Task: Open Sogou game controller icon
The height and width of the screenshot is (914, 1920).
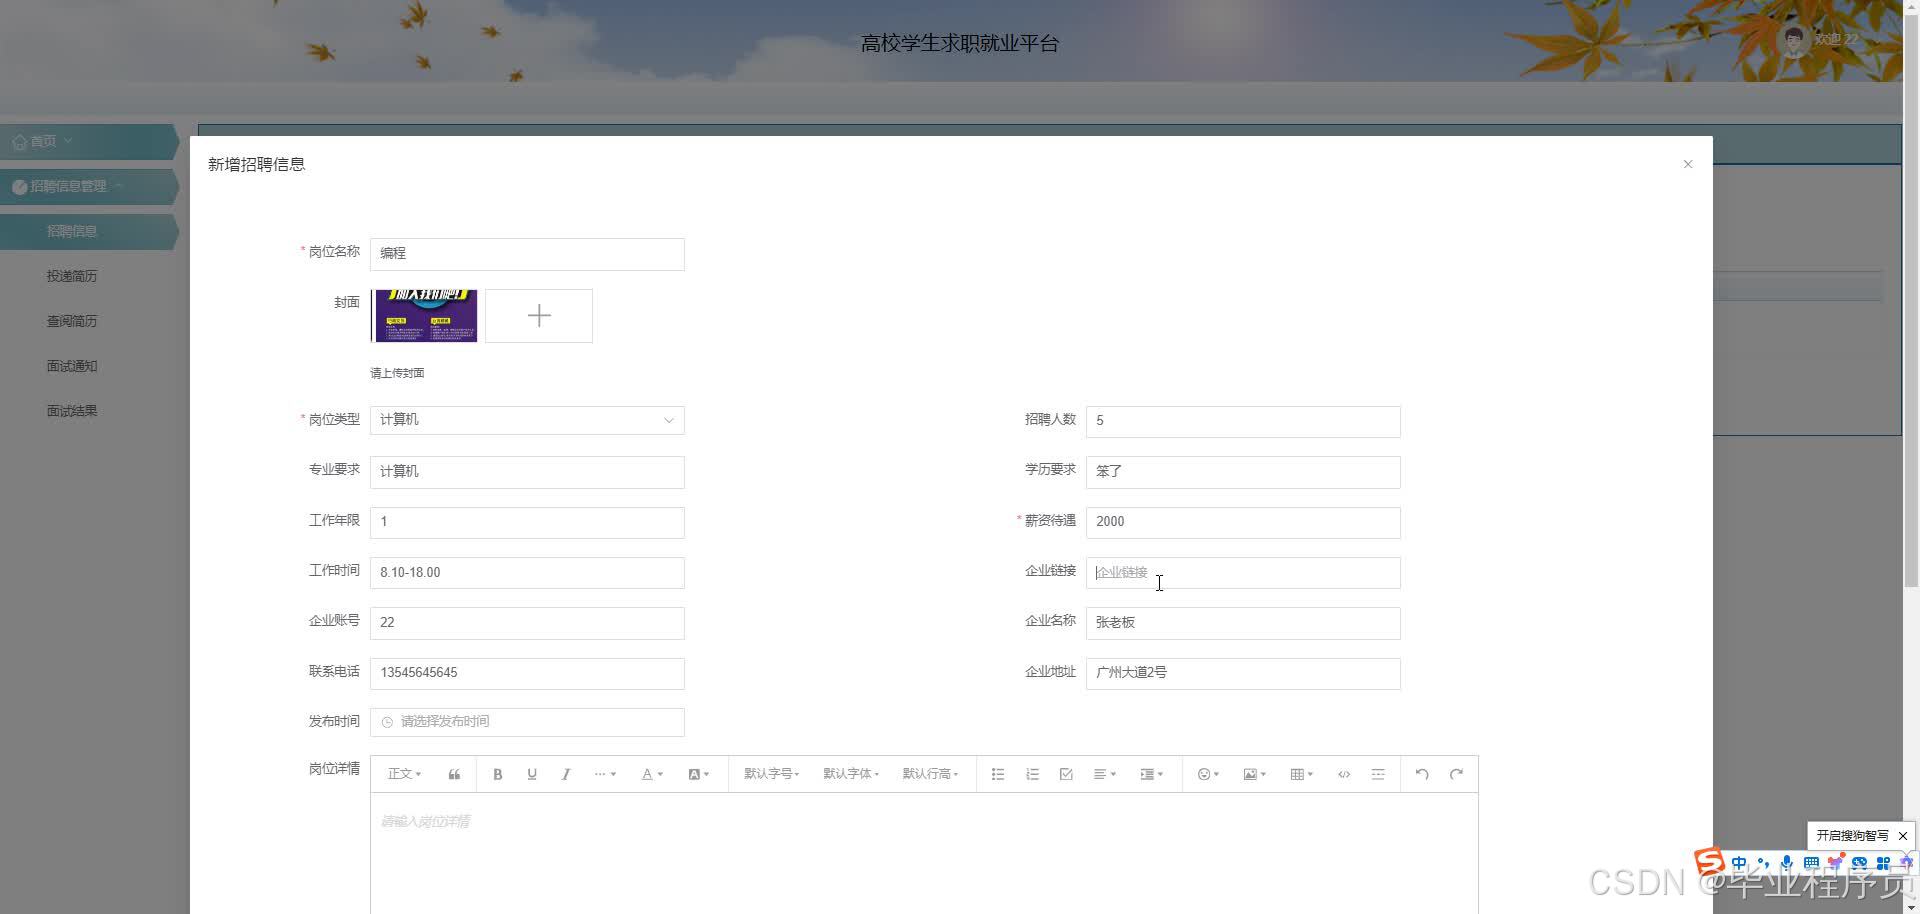Action: pyautogui.click(x=1859, y=863)
